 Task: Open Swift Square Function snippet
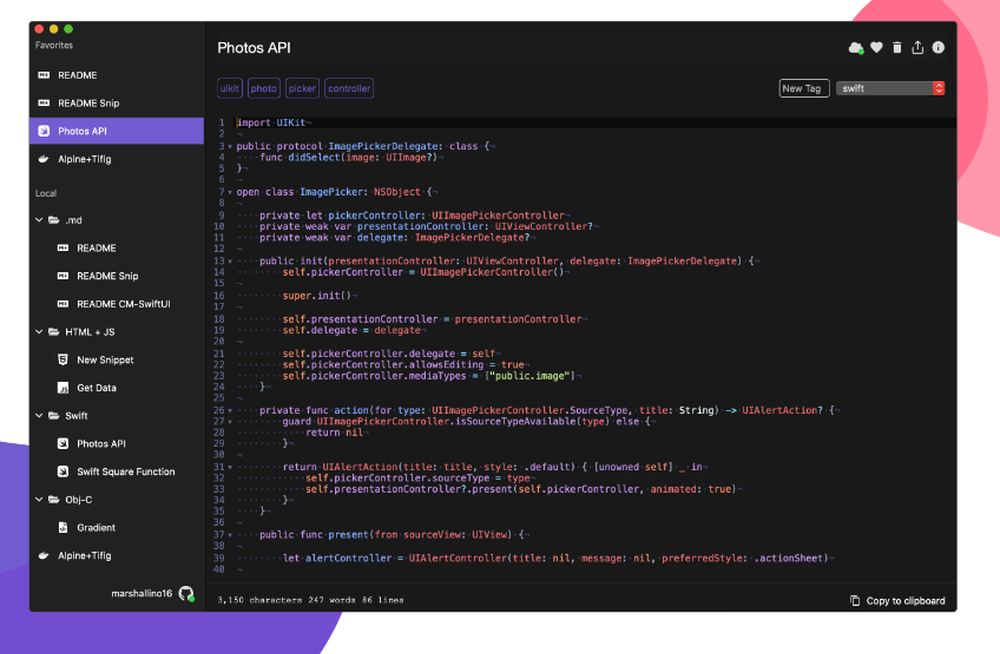click(117, 472)
